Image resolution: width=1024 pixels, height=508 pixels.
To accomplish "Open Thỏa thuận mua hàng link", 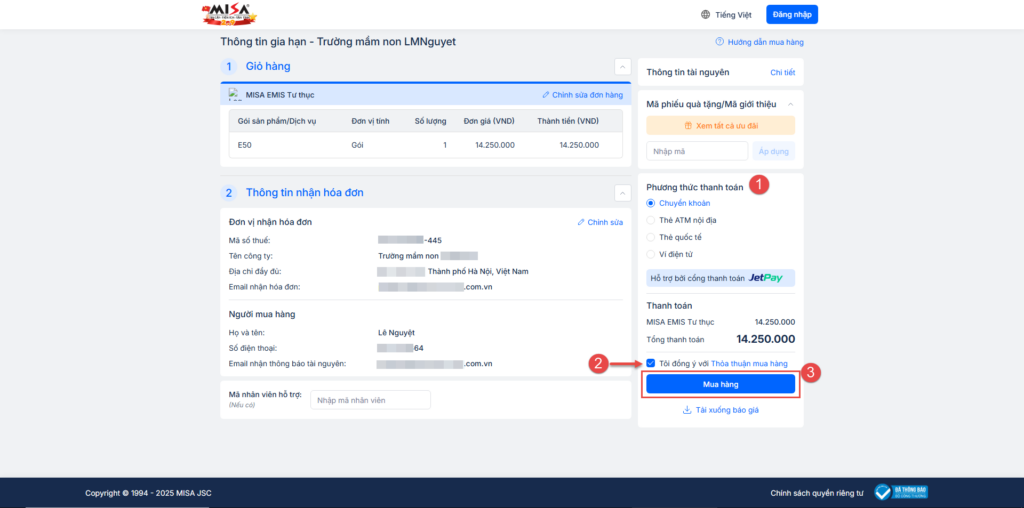I will (749, 364).
